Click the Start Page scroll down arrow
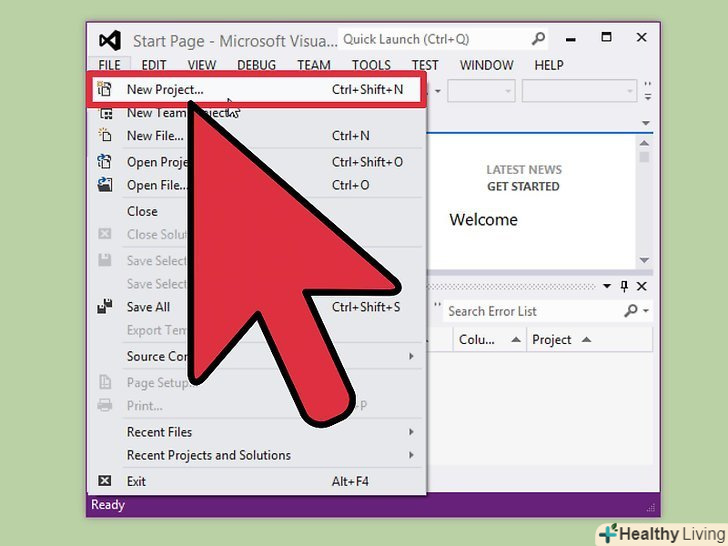728x546 pixels. [x=644, y=260]
